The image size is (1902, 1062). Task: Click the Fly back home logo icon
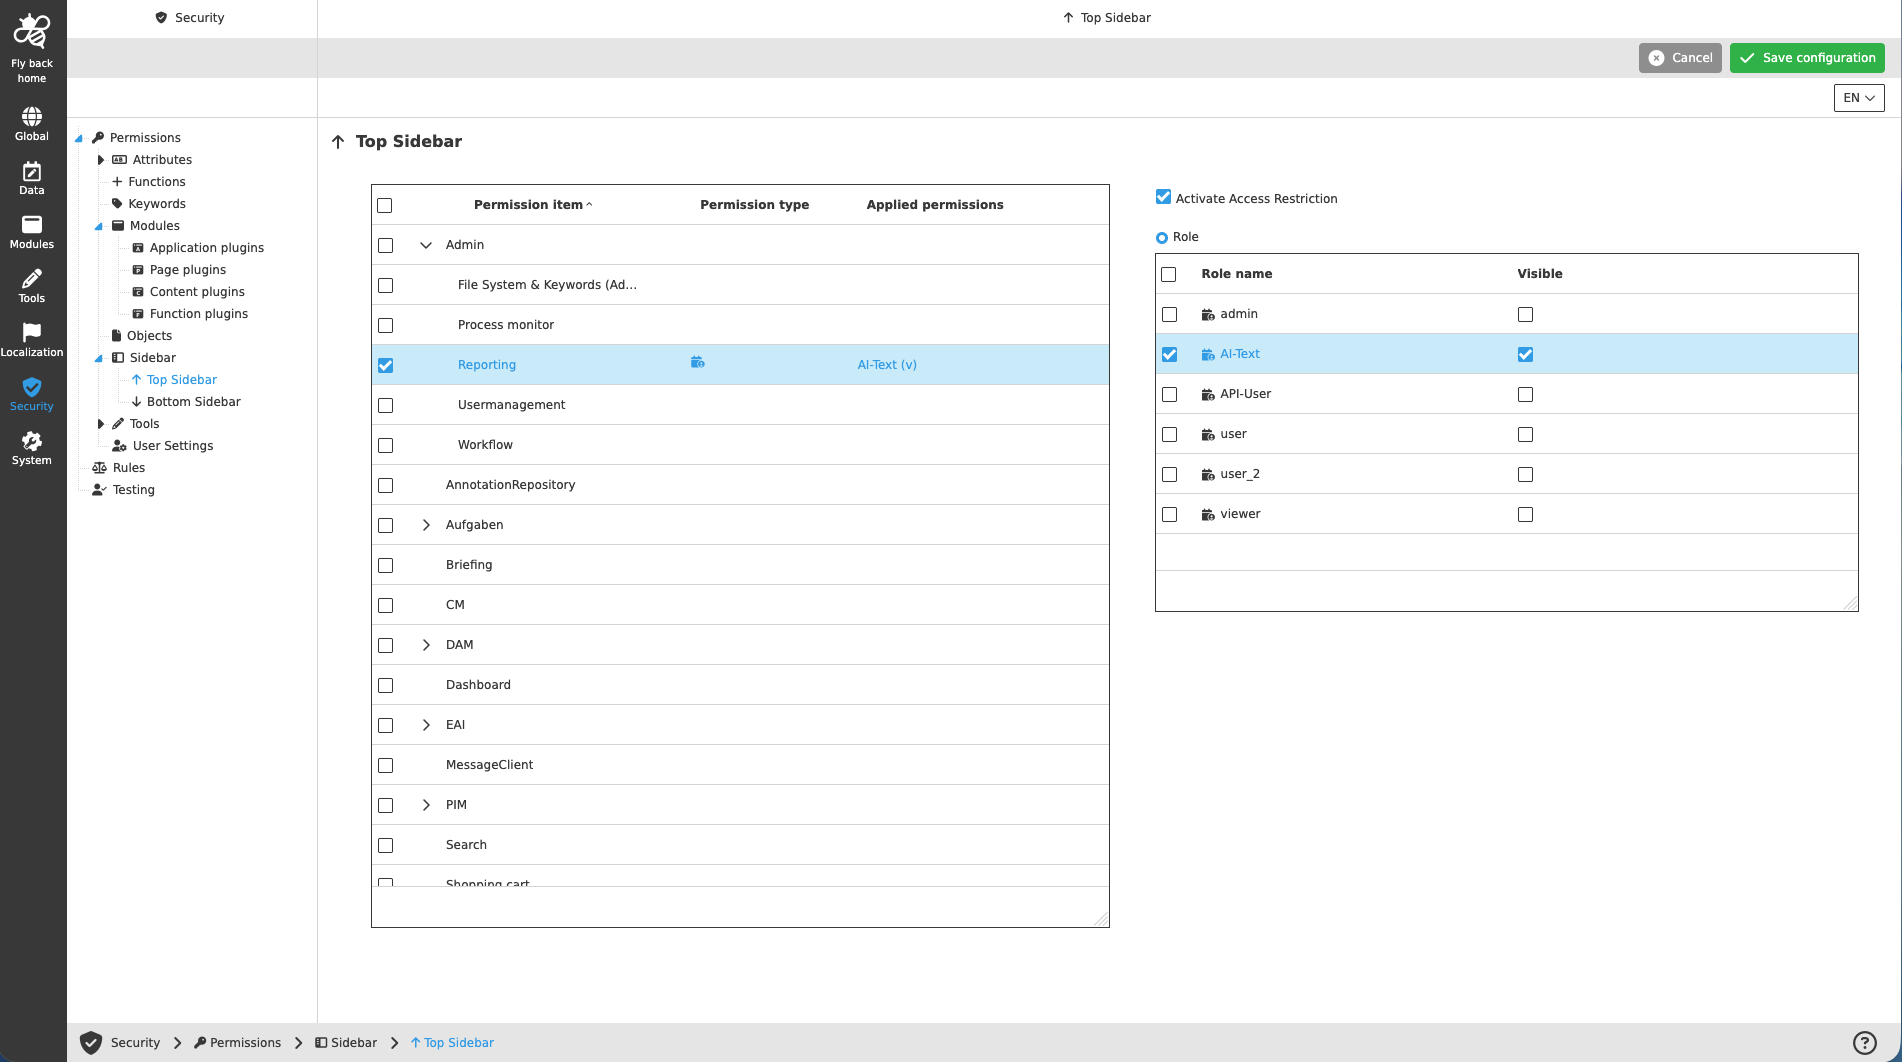(x=31, y=31)
